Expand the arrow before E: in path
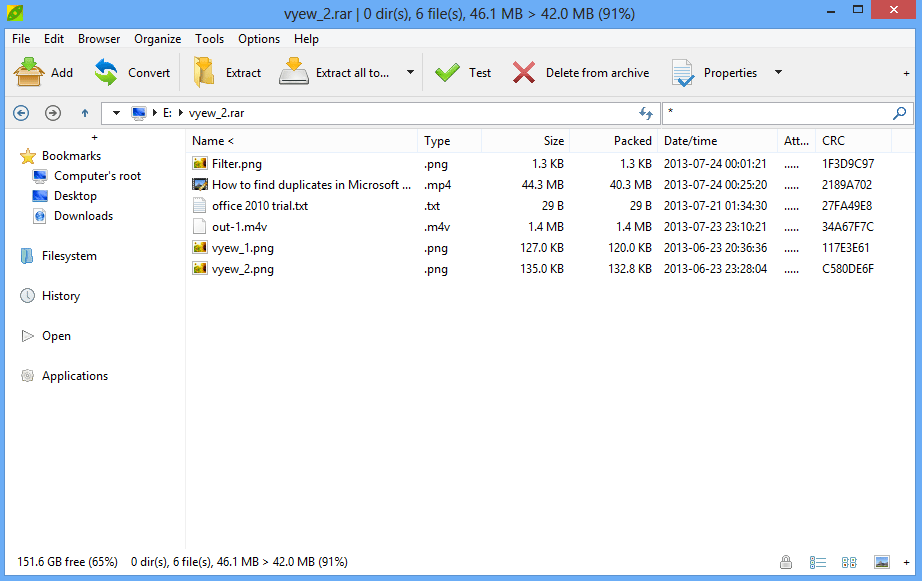Screen dimensions: 922x581 pos(155,113)
